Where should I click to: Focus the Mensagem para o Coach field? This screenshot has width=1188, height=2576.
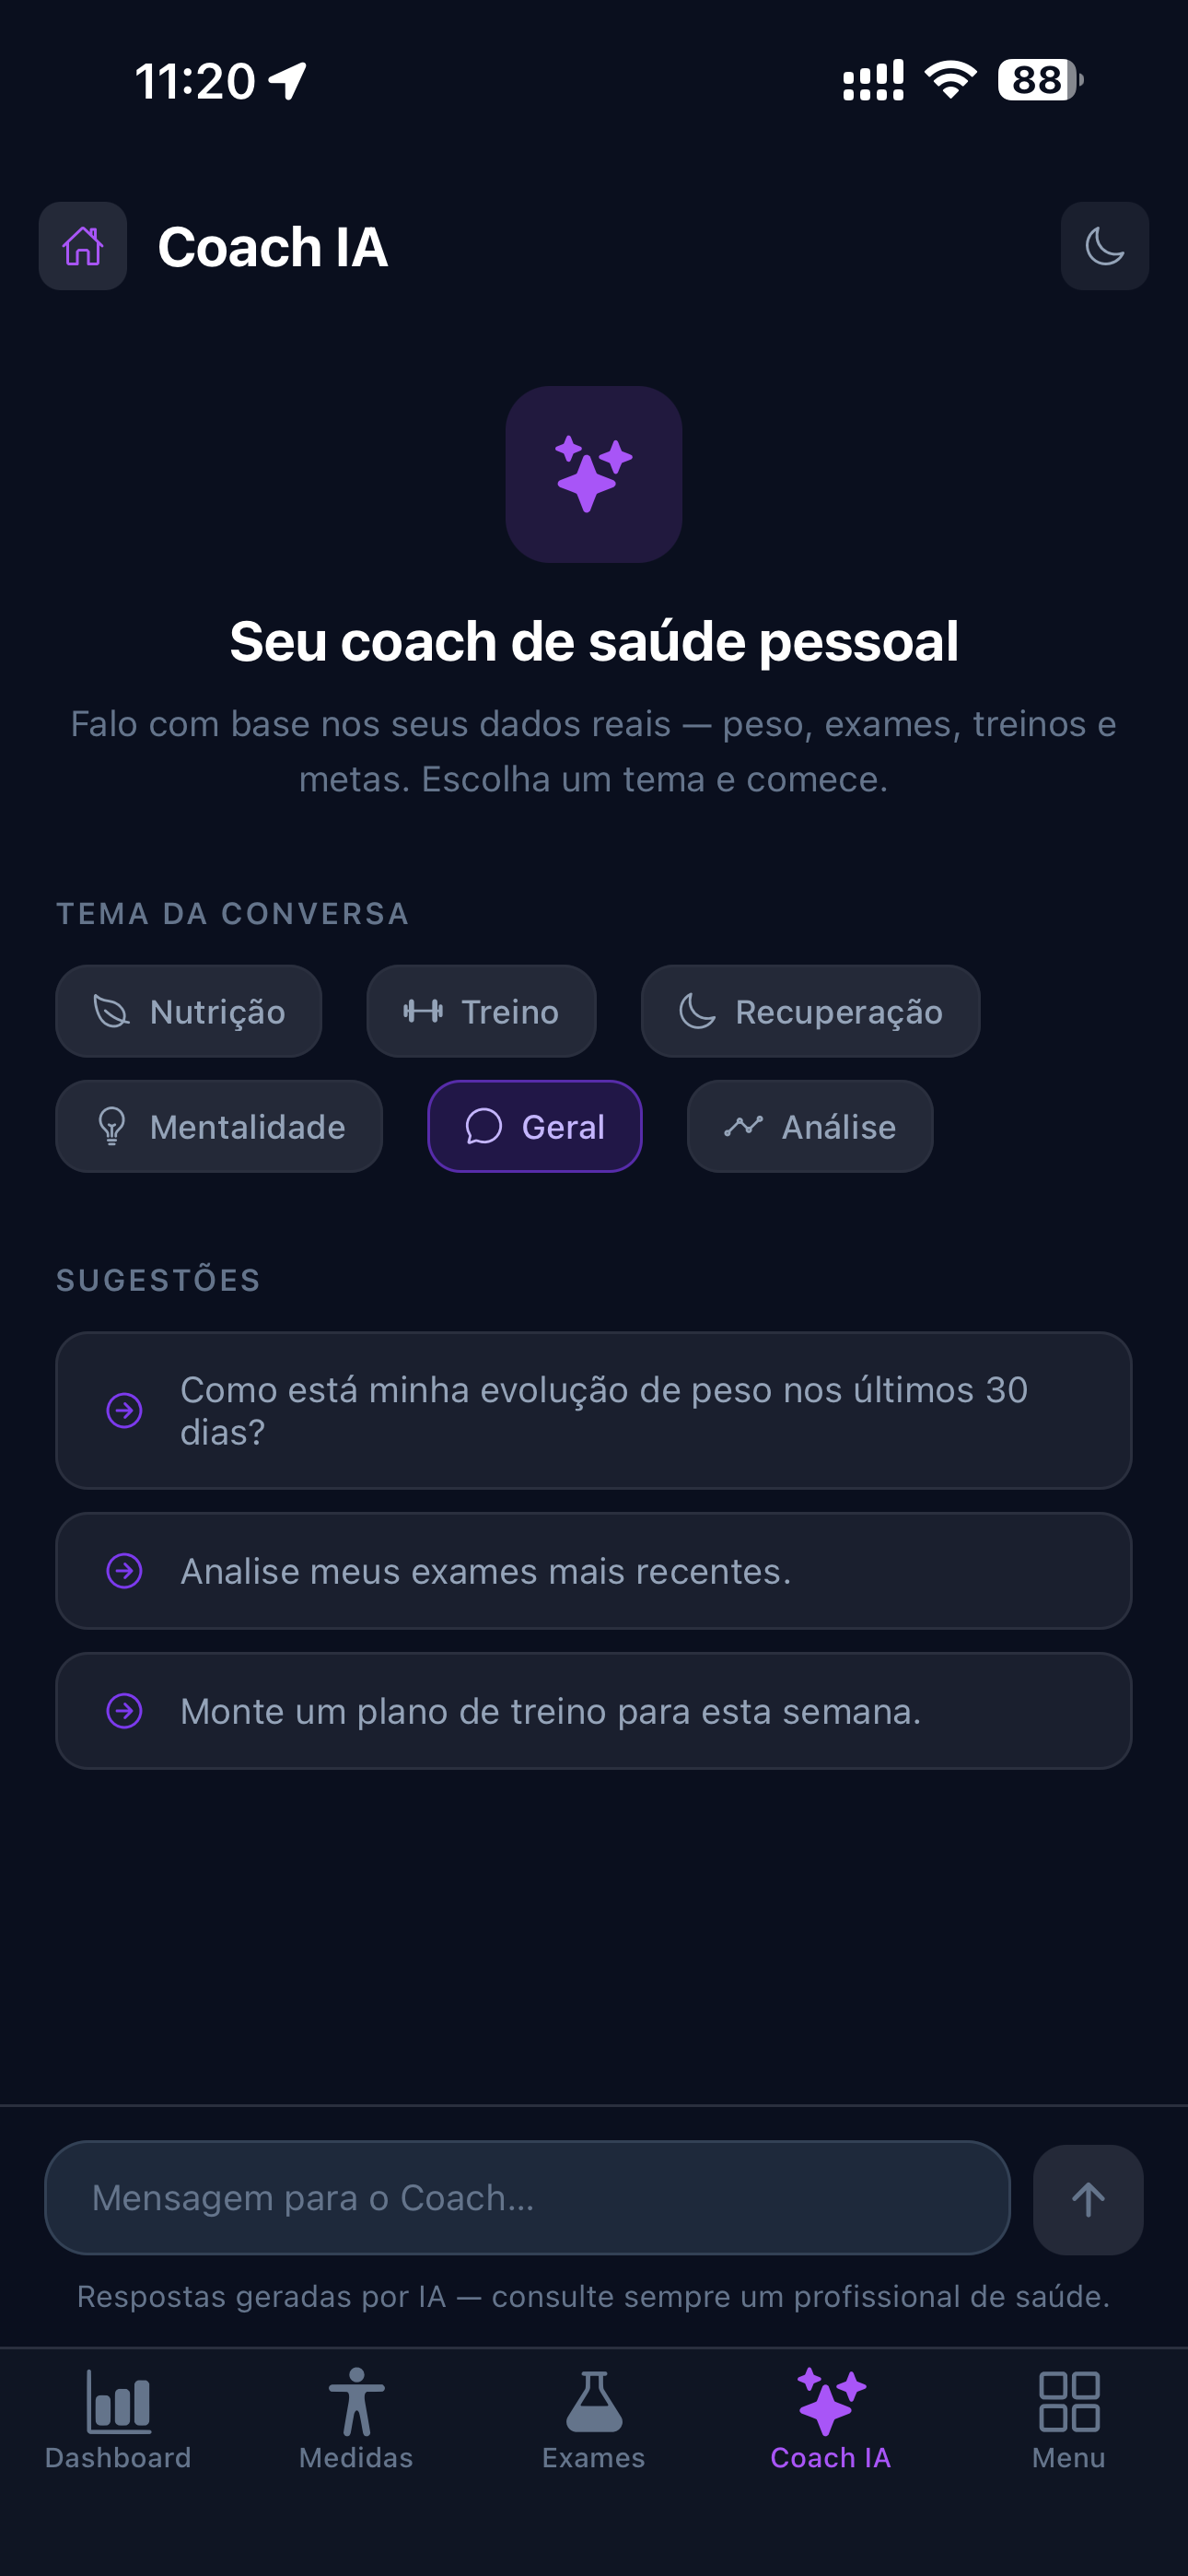(527, 2198)
